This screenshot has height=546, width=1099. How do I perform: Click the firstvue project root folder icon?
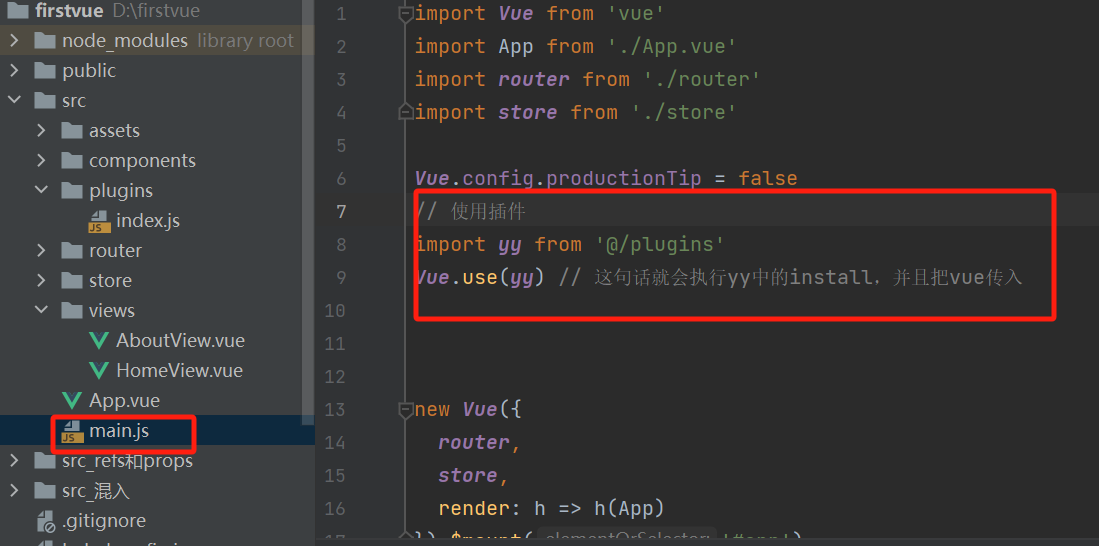click(18, 11)
